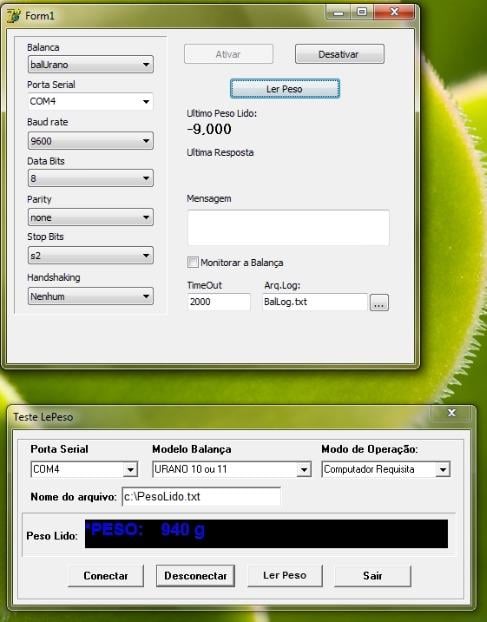This screenshot has width=487, height=622.
Task: Open the log file browse button (...)
Action: point(379,303)
